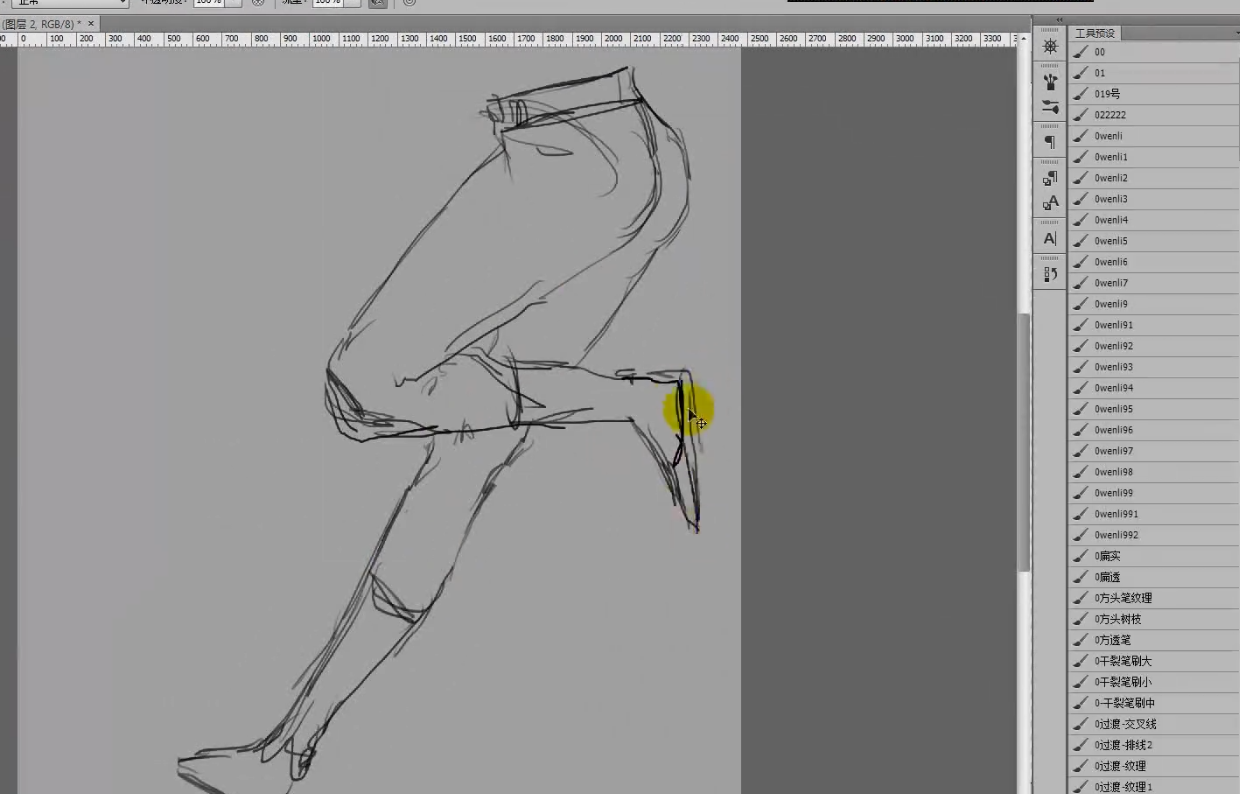Choose the 019号 tool preset
Screen dimensions: 1240x794
(1153, 94)
